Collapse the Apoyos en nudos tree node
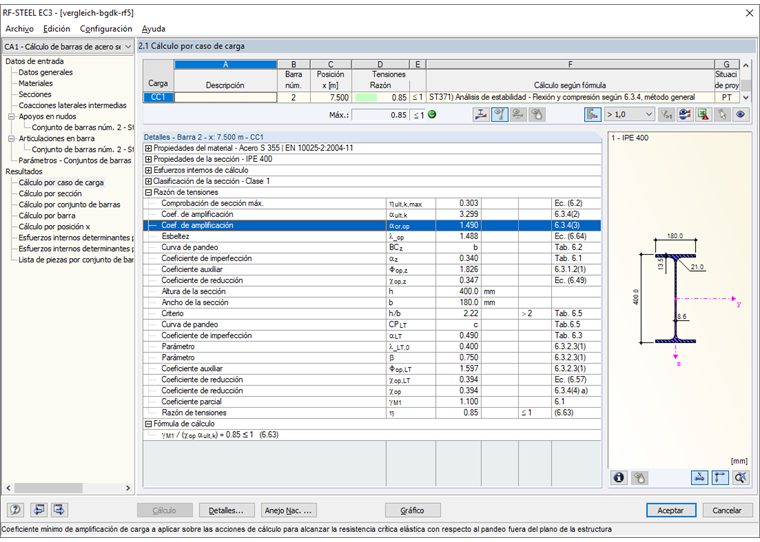760x542 pixels. [12, 116]
